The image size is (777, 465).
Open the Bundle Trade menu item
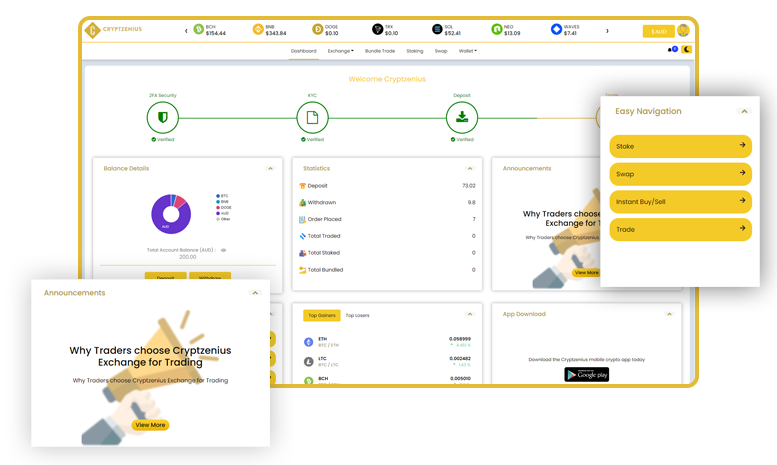(x=380, y=50)
